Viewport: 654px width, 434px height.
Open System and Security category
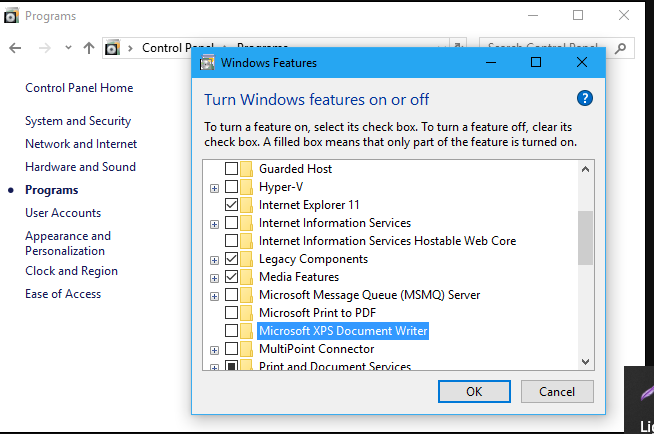(x=78, y=121)
